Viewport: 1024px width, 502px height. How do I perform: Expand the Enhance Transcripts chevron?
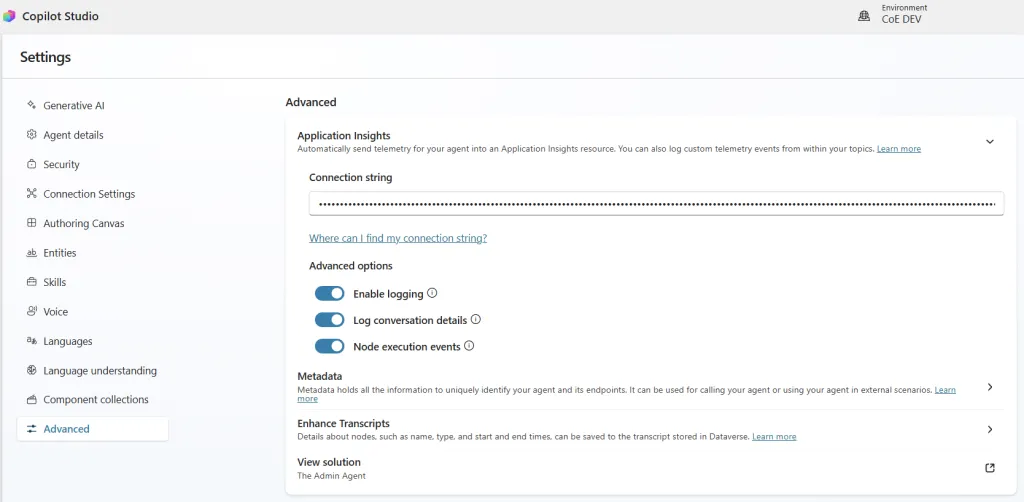990,430
